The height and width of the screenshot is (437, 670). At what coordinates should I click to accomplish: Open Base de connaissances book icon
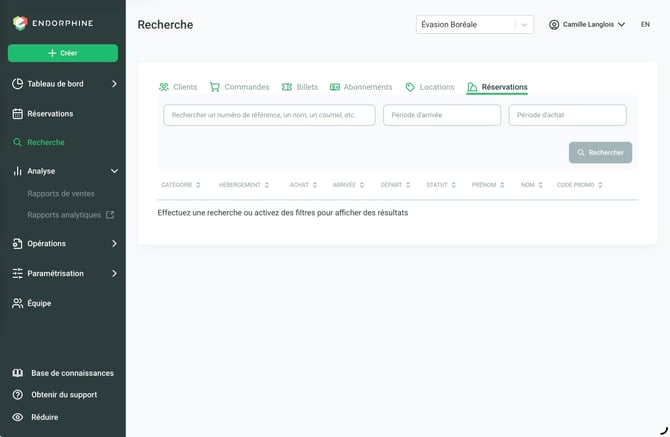(x=18, y=373)
